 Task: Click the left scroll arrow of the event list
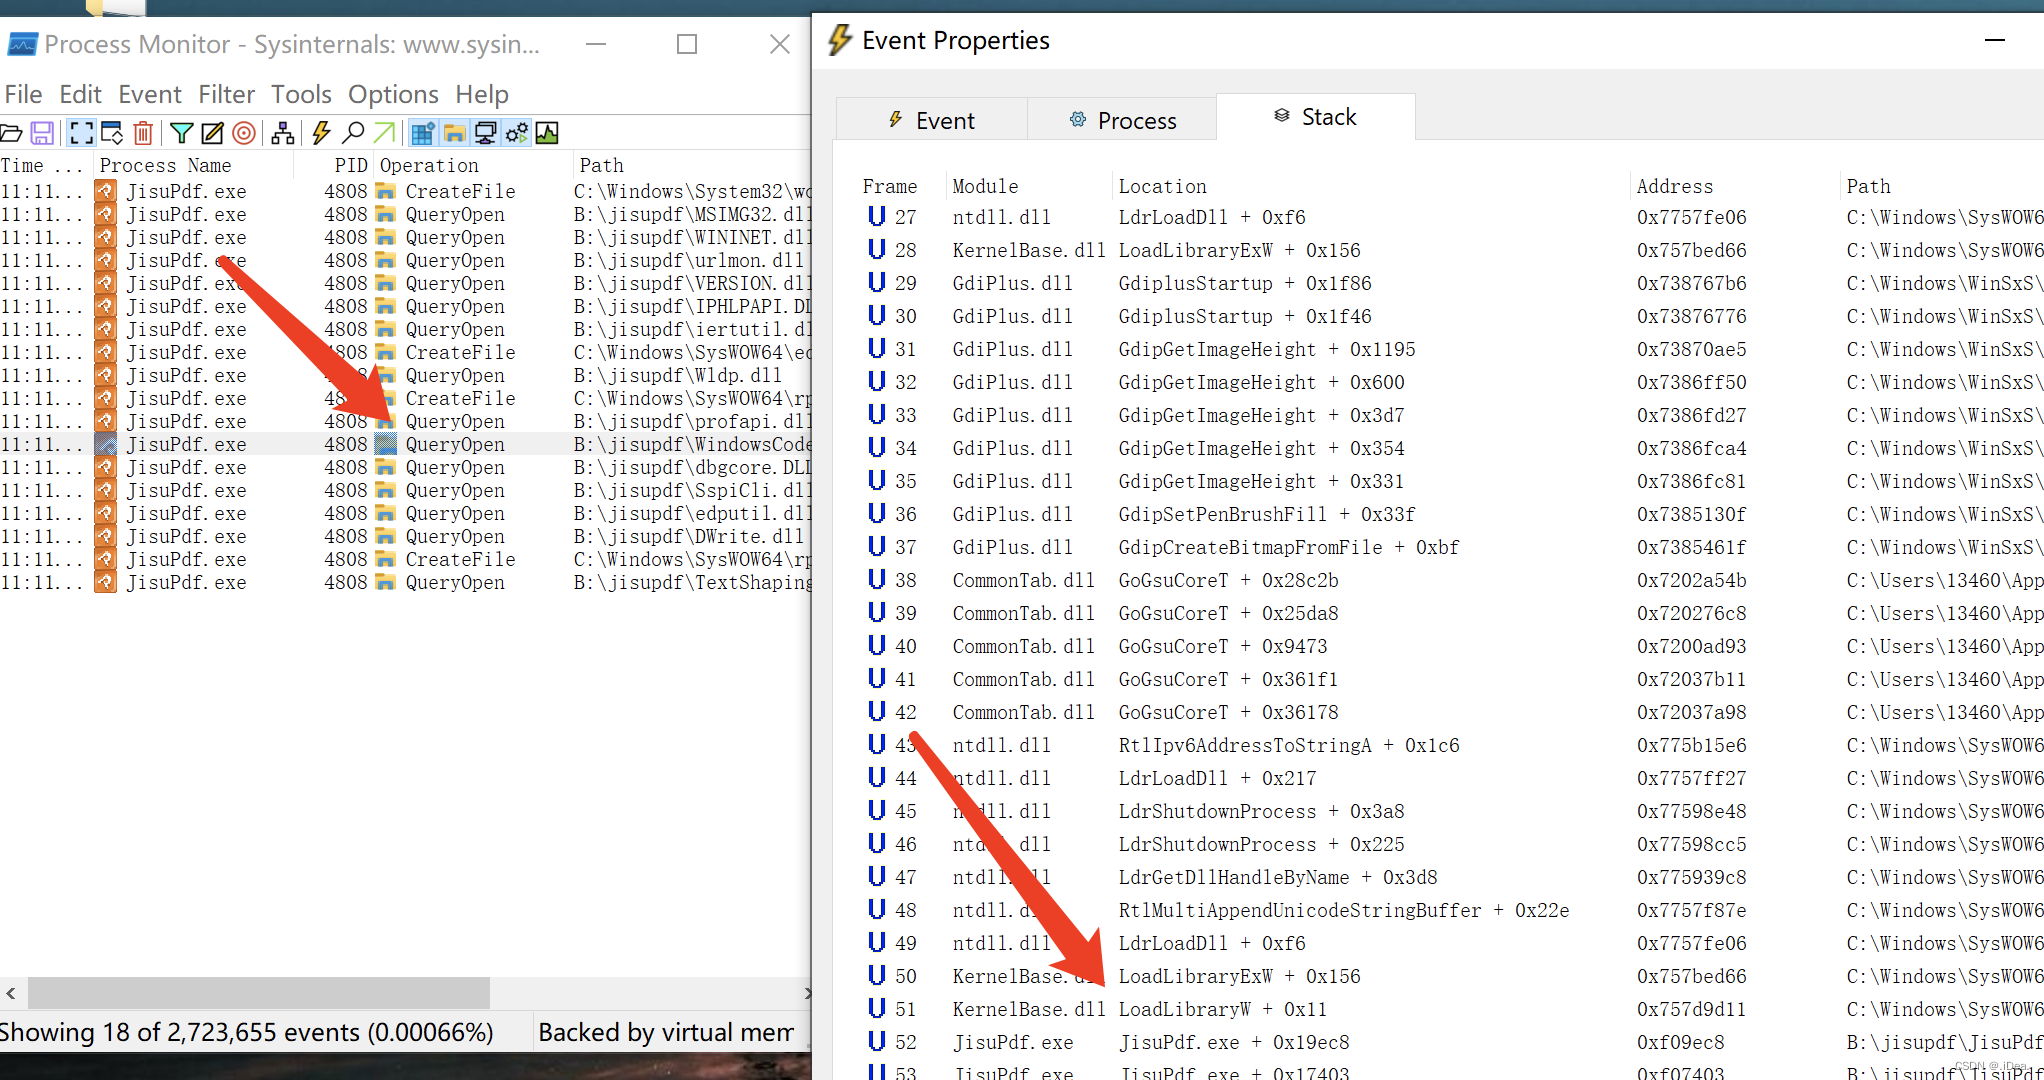(11, 993)
